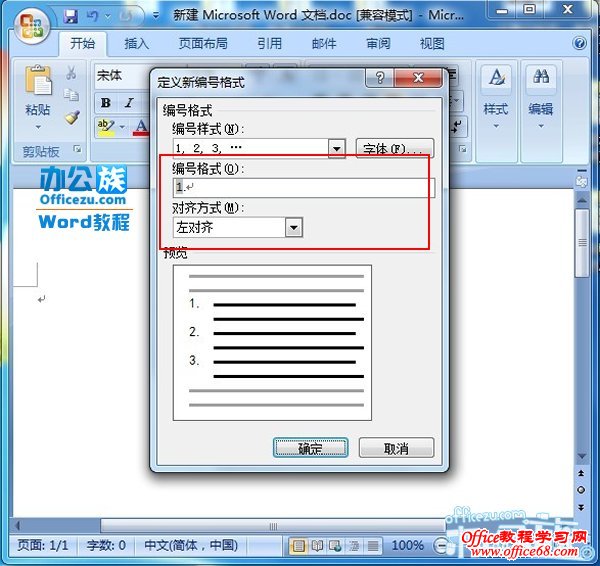This screenshot has width=600, height=566.
Task: Jump to next page double arrow
Action: [581, 508]
